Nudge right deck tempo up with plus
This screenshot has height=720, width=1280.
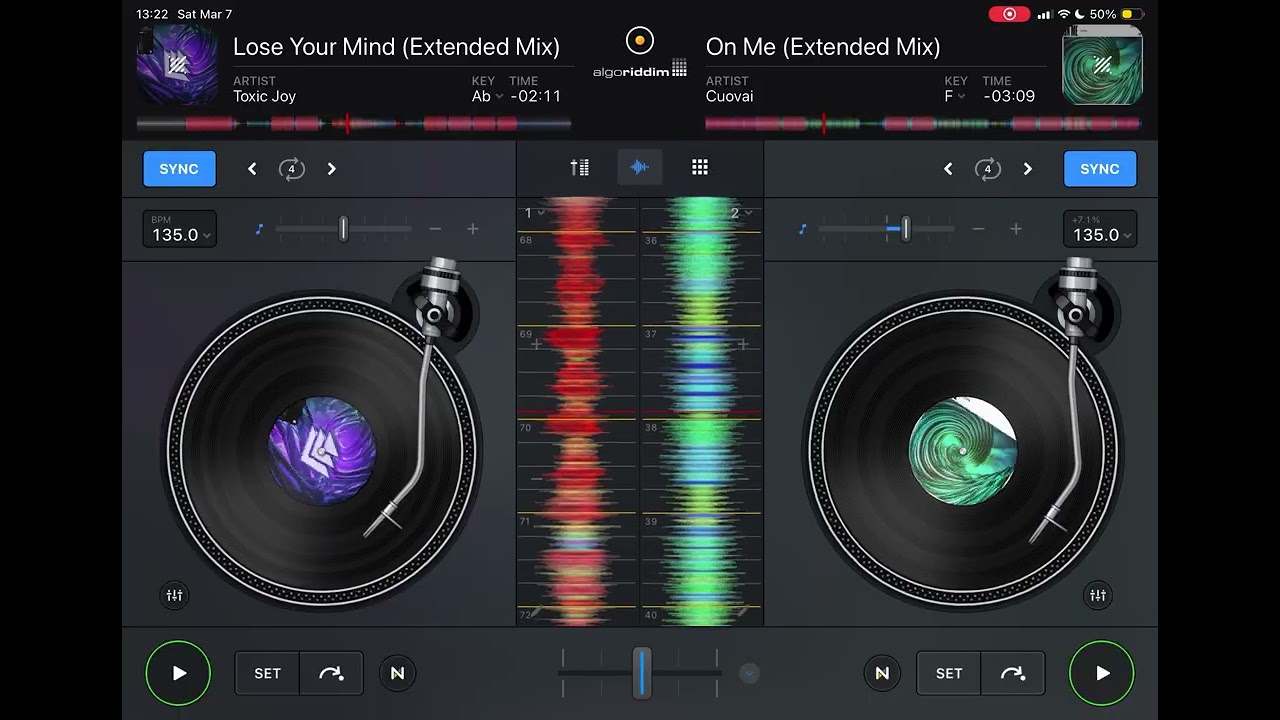1016,229
